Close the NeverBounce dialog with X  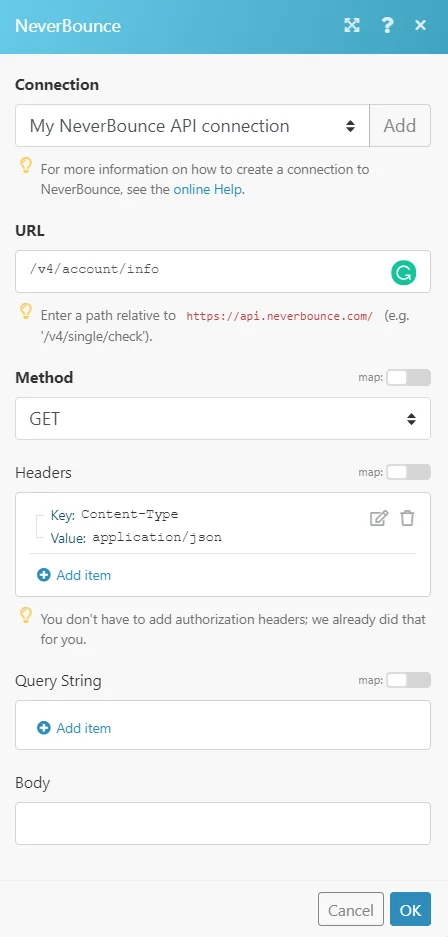tap(421, 25)
